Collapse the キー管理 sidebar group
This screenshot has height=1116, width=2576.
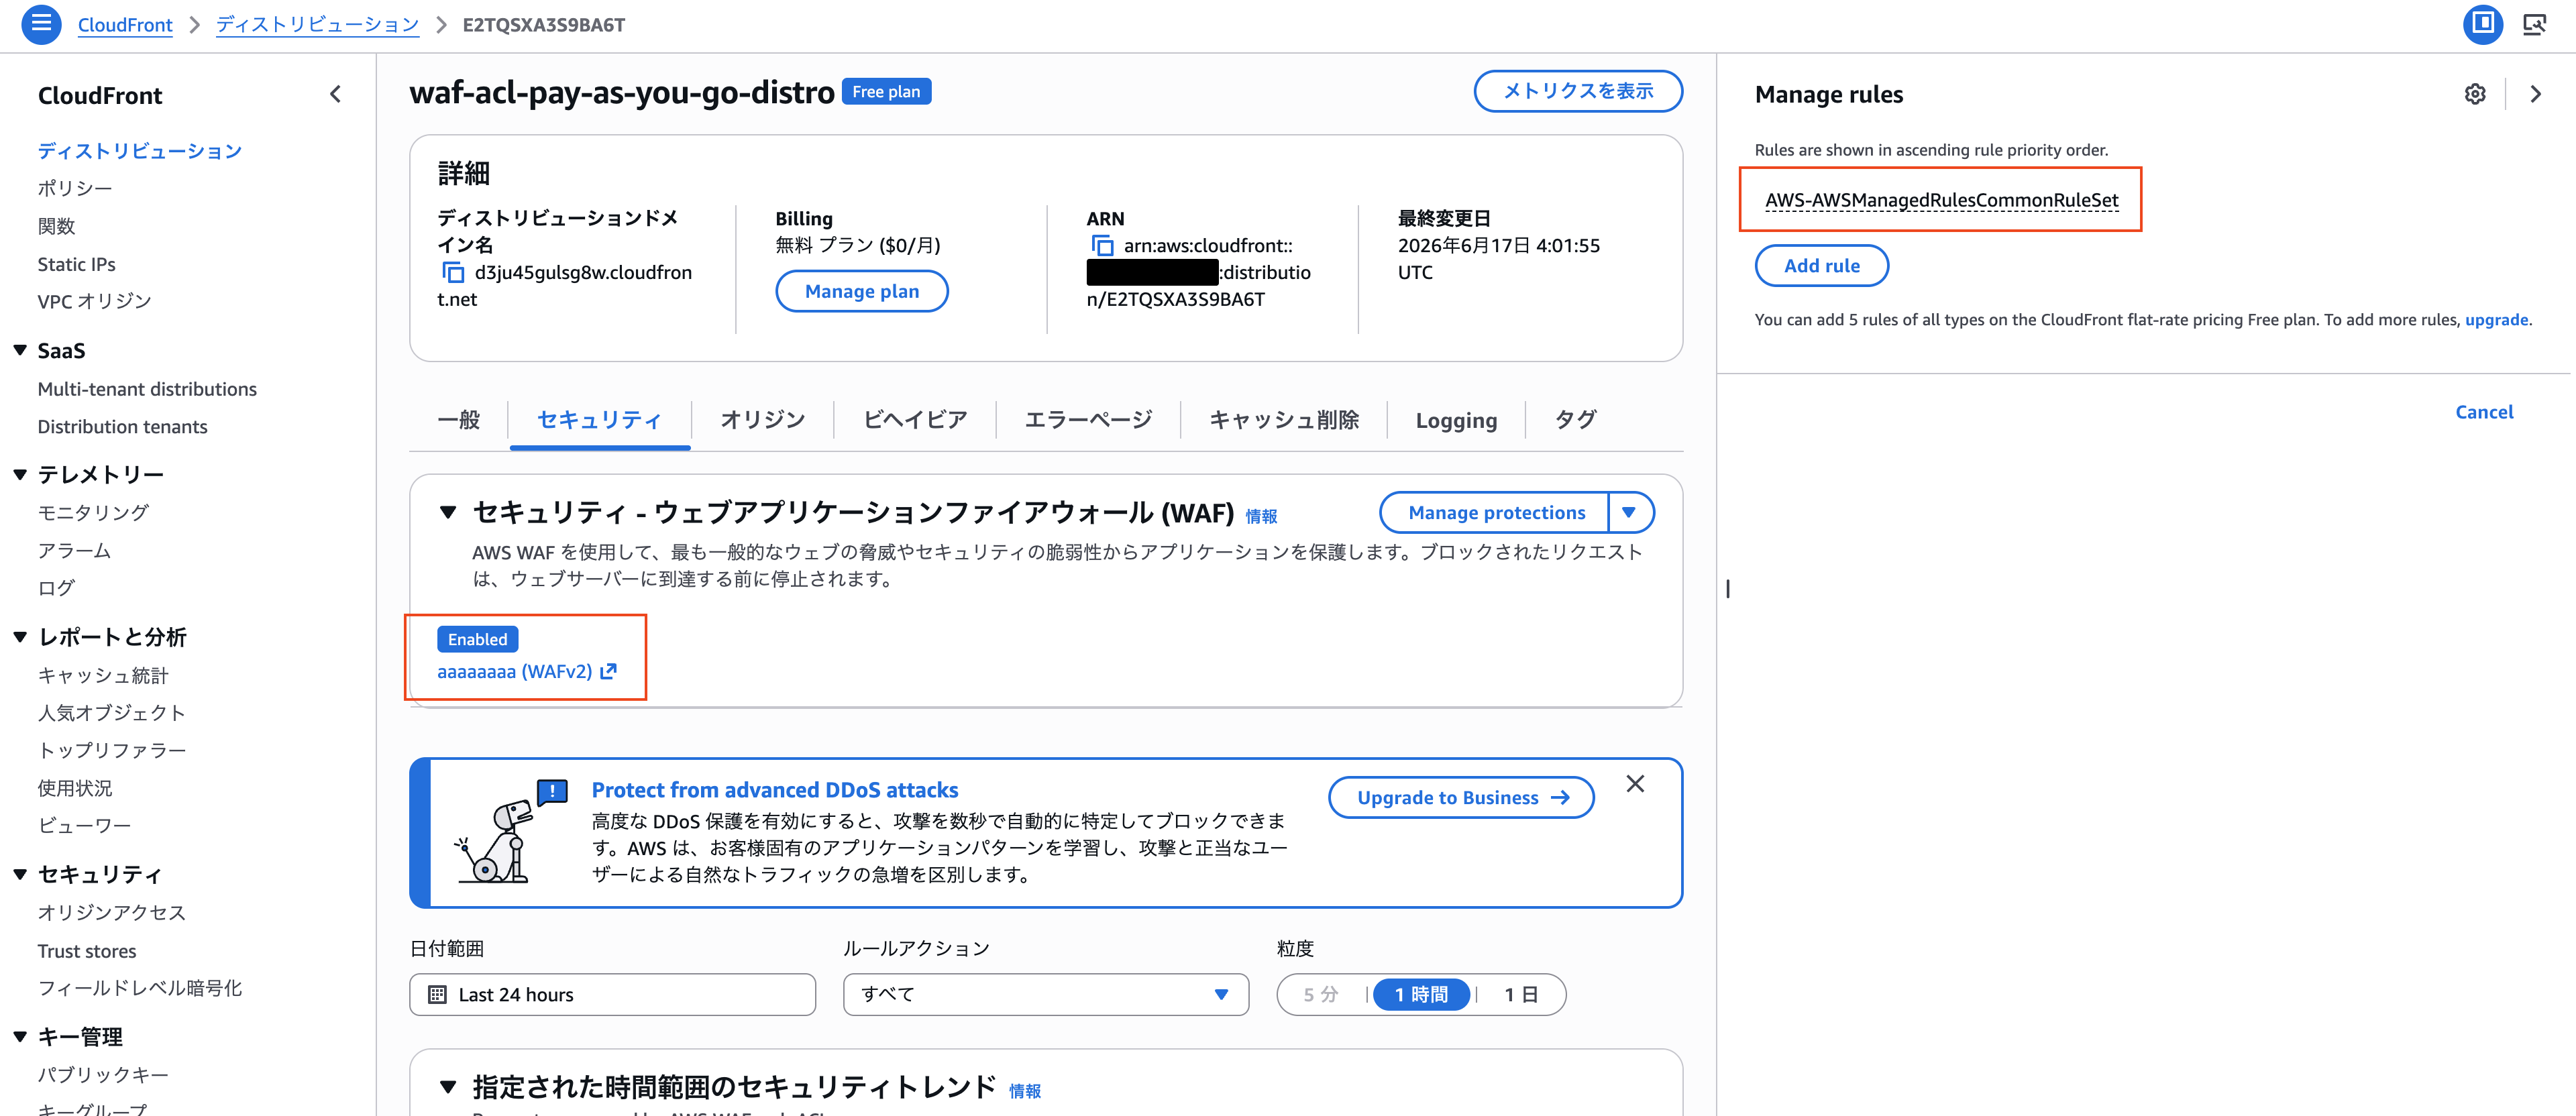point(20,1037)
